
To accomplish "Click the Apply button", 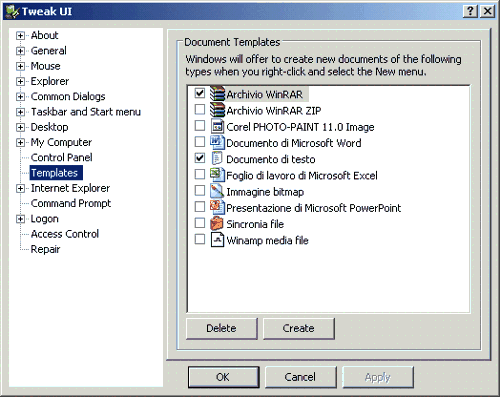I will (x=378, y=377).
